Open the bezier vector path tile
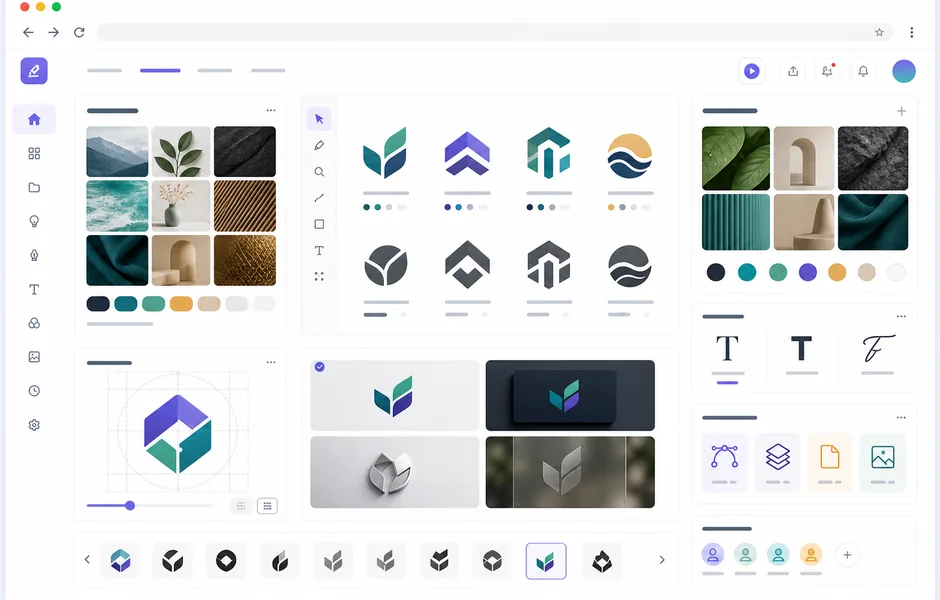The image size is (940, 600). click(724, 462)
